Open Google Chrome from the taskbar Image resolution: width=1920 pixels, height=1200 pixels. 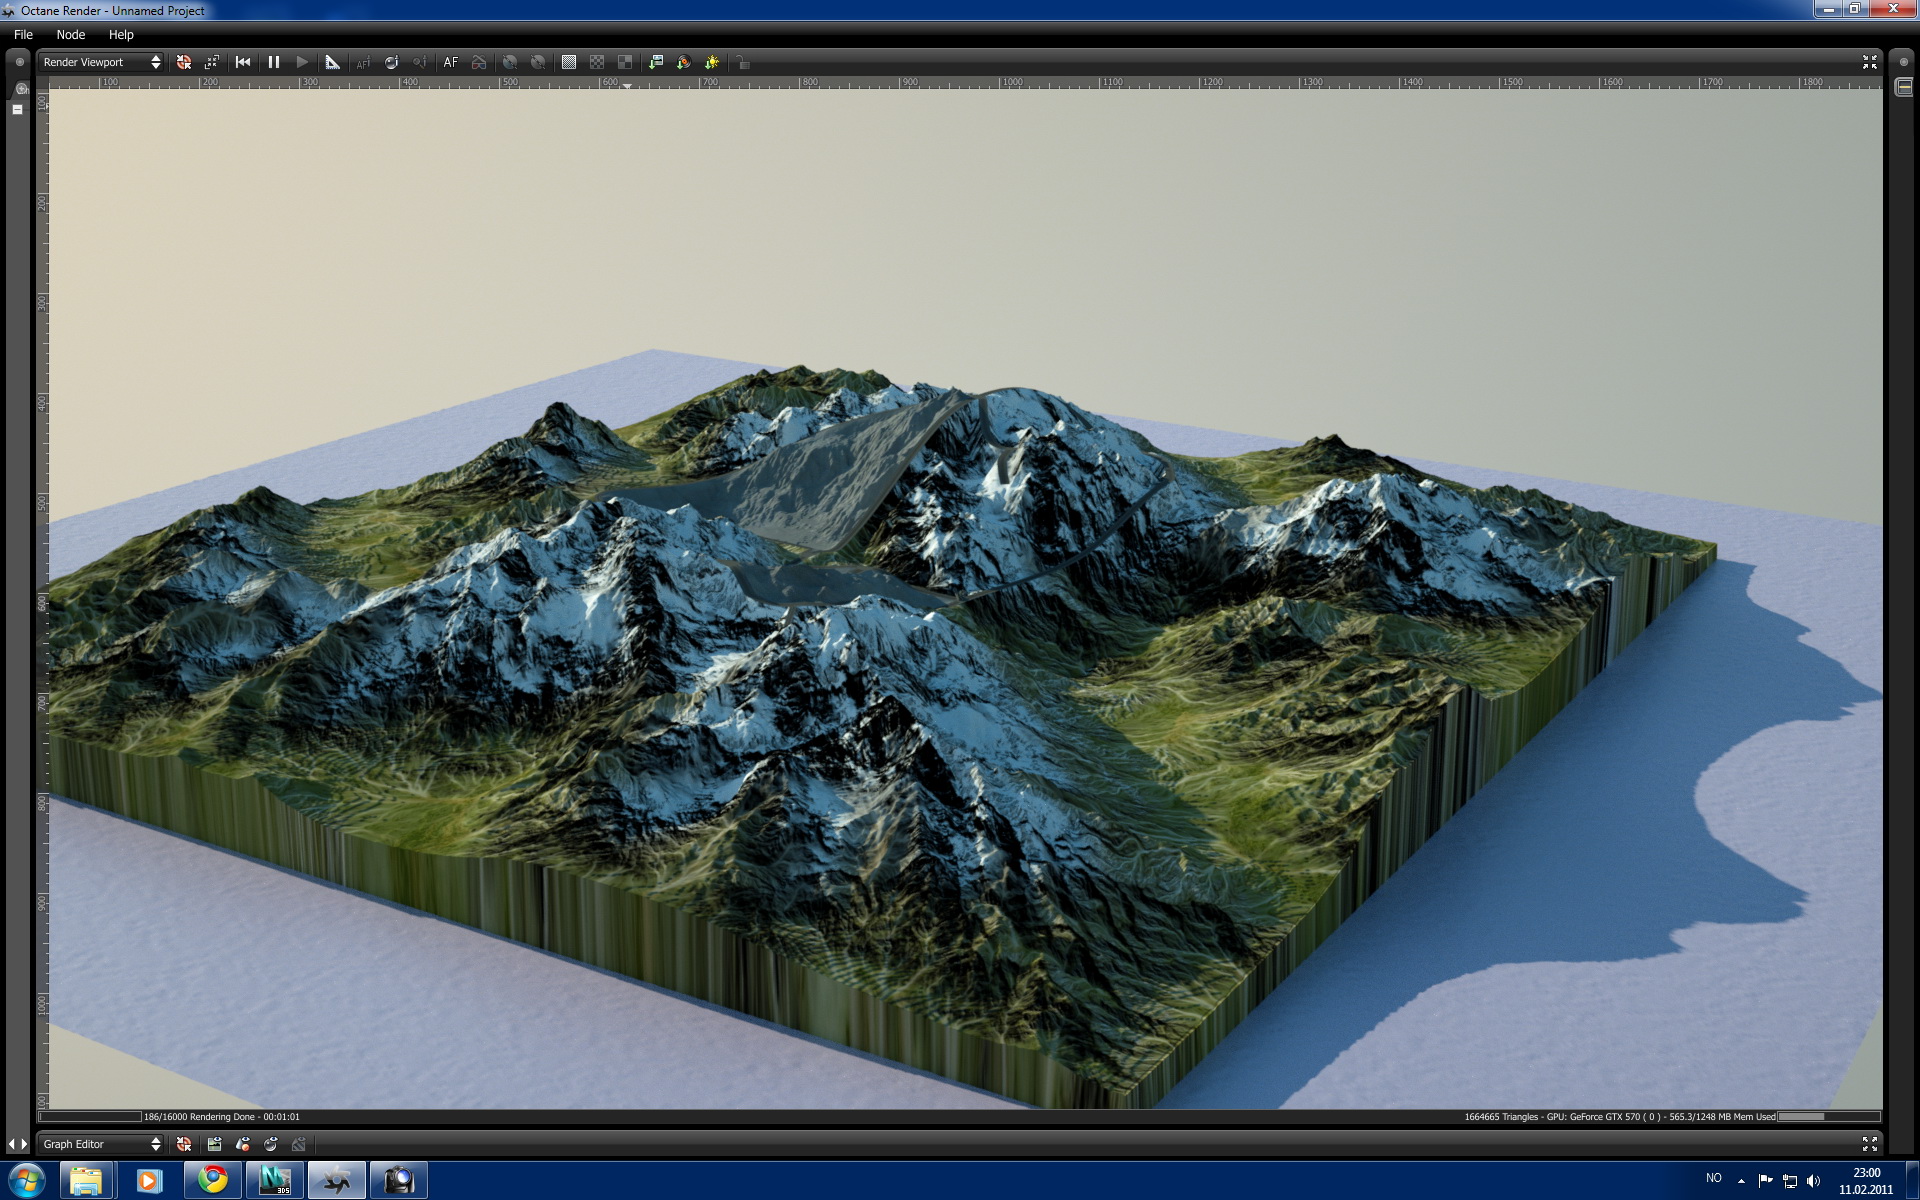212,1180
